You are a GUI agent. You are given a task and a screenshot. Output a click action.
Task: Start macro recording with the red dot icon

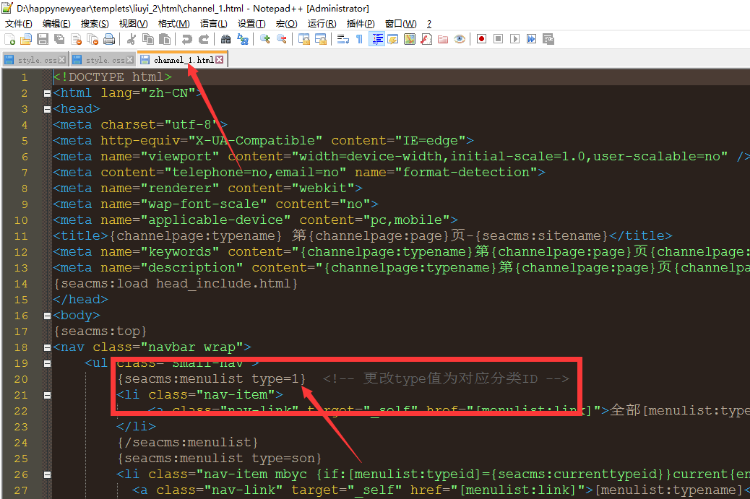pyautogui.click(x=482, y=39)
